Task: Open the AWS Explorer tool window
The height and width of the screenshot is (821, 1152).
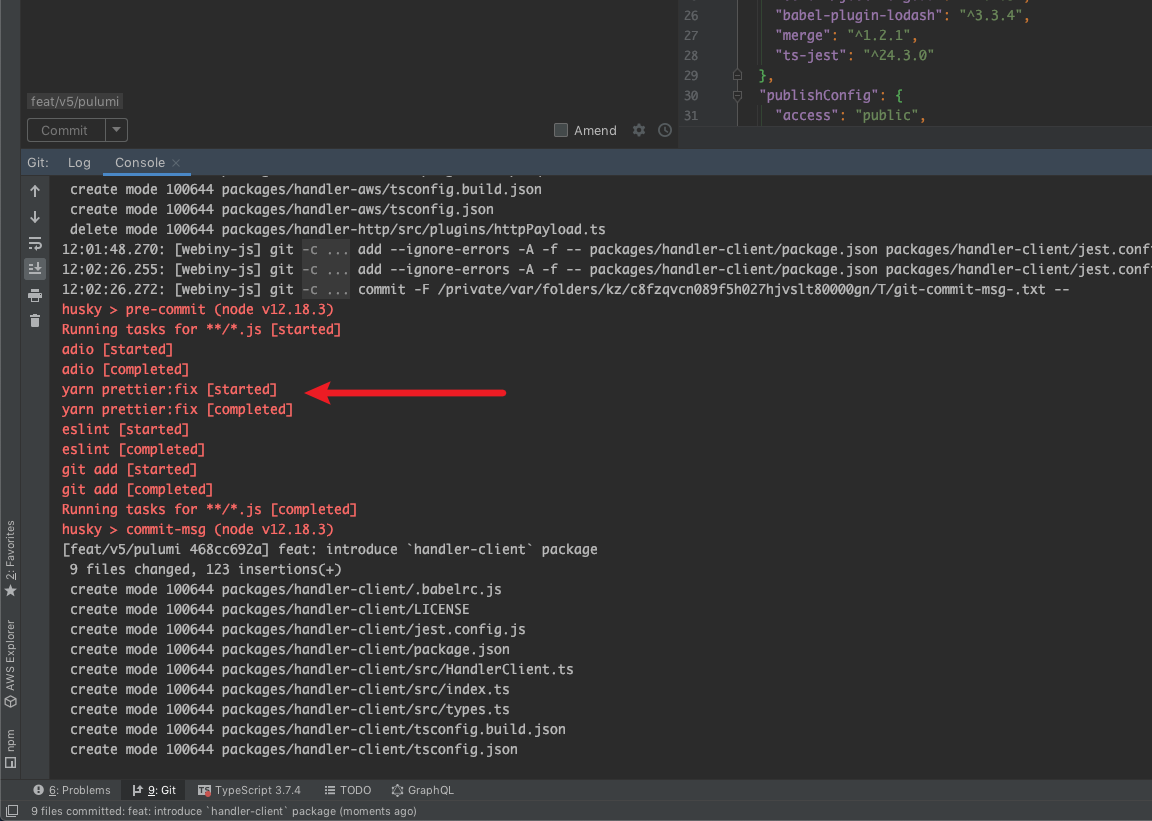Action: (10, 664)
